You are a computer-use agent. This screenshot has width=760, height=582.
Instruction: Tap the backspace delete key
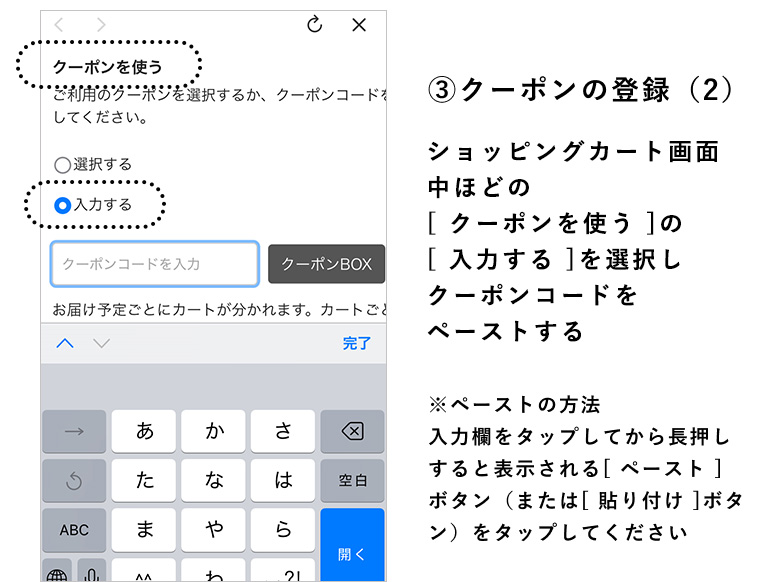(x=352, y=431)
